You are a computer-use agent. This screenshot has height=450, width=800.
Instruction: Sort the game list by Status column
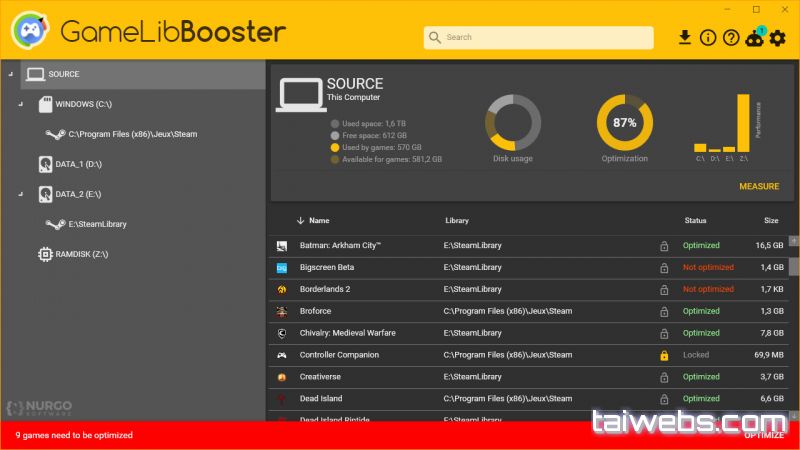pyautogui.click(x=695, y=220)
